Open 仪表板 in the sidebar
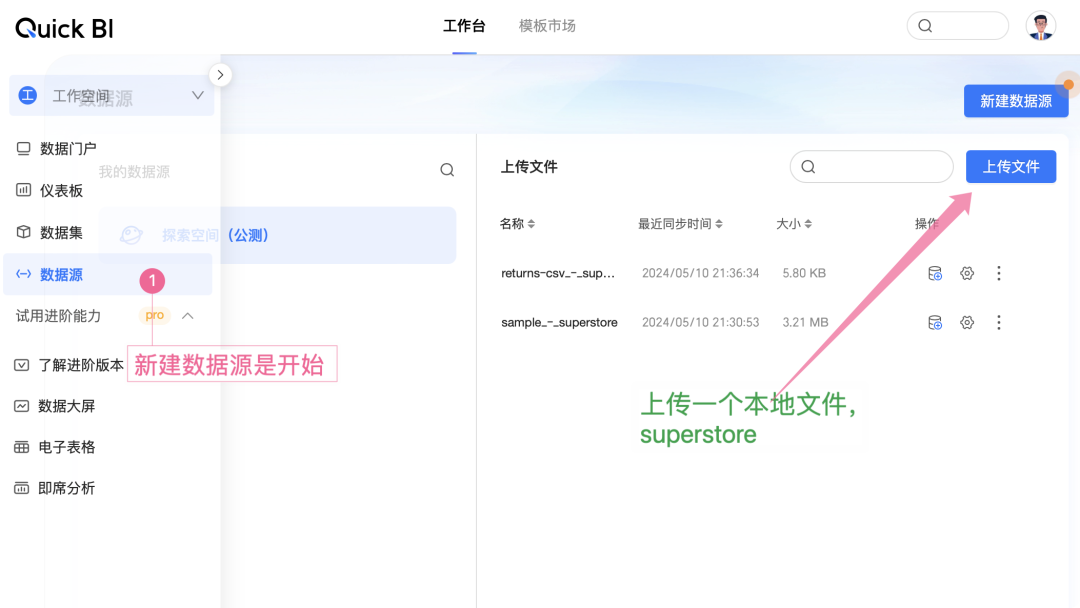This screenshot has height=608, width=1080. click(61, 190)
